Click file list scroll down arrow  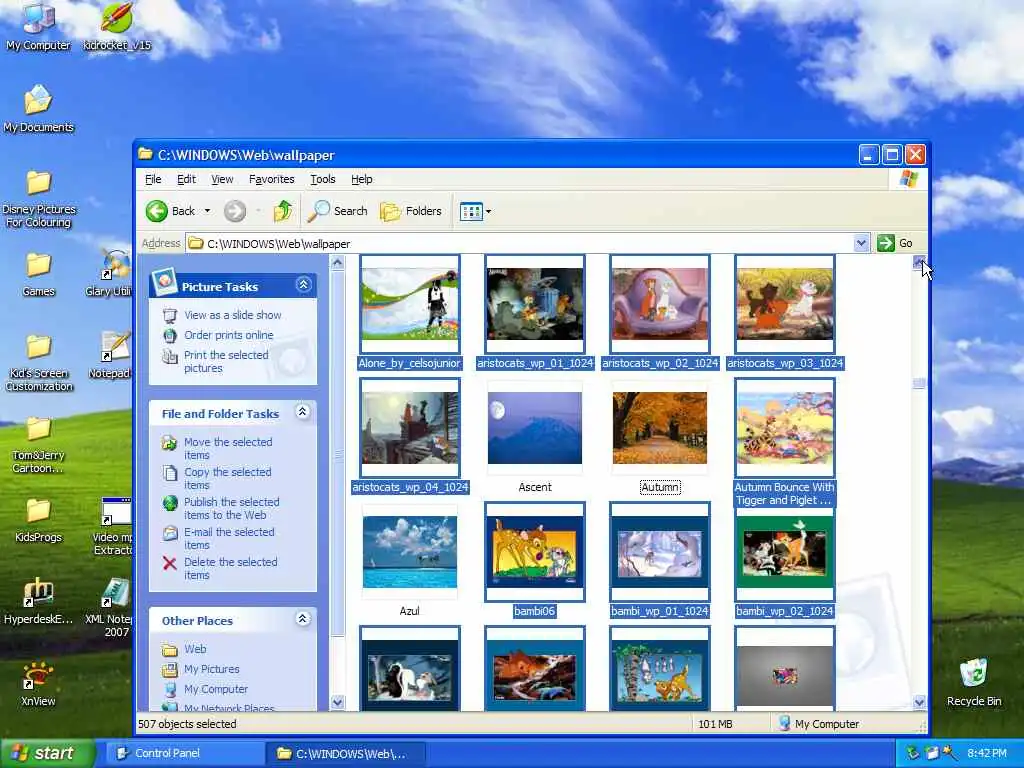tap(920, 703)
